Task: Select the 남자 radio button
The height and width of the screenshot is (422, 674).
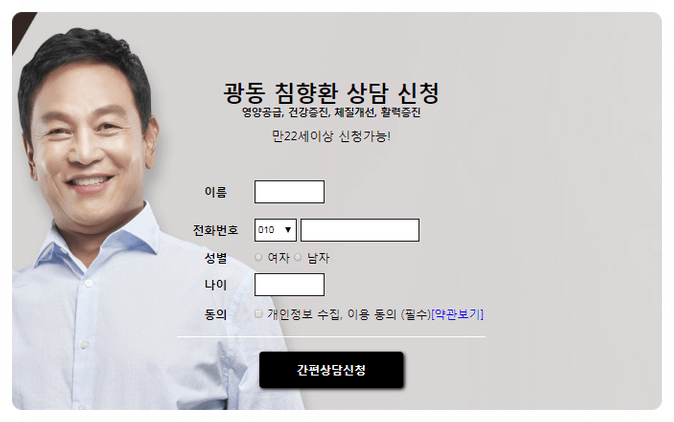Action: pyautogui.click(x=297, y=257)
